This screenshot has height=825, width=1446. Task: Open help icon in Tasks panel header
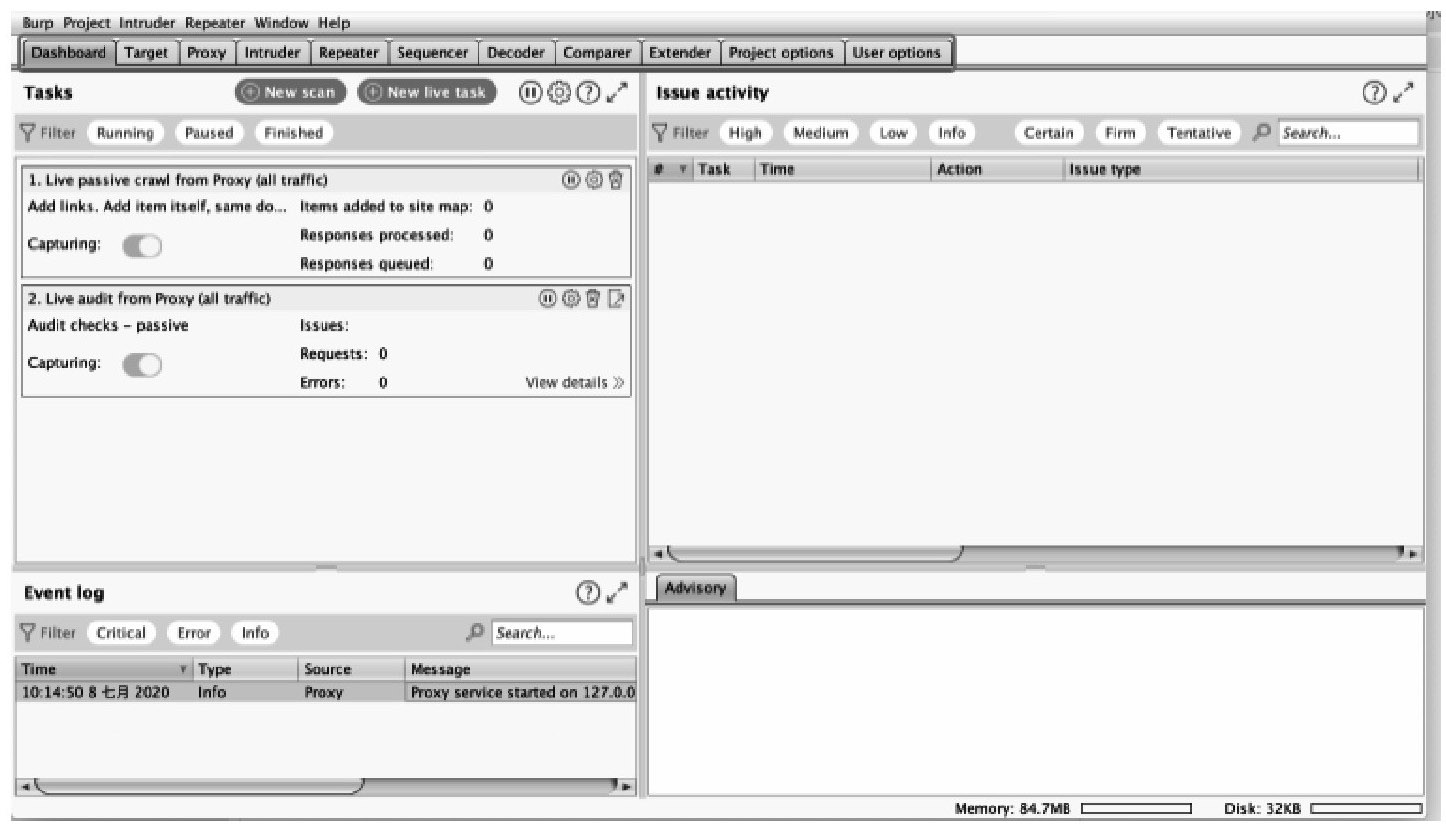(x=590, y=92)
